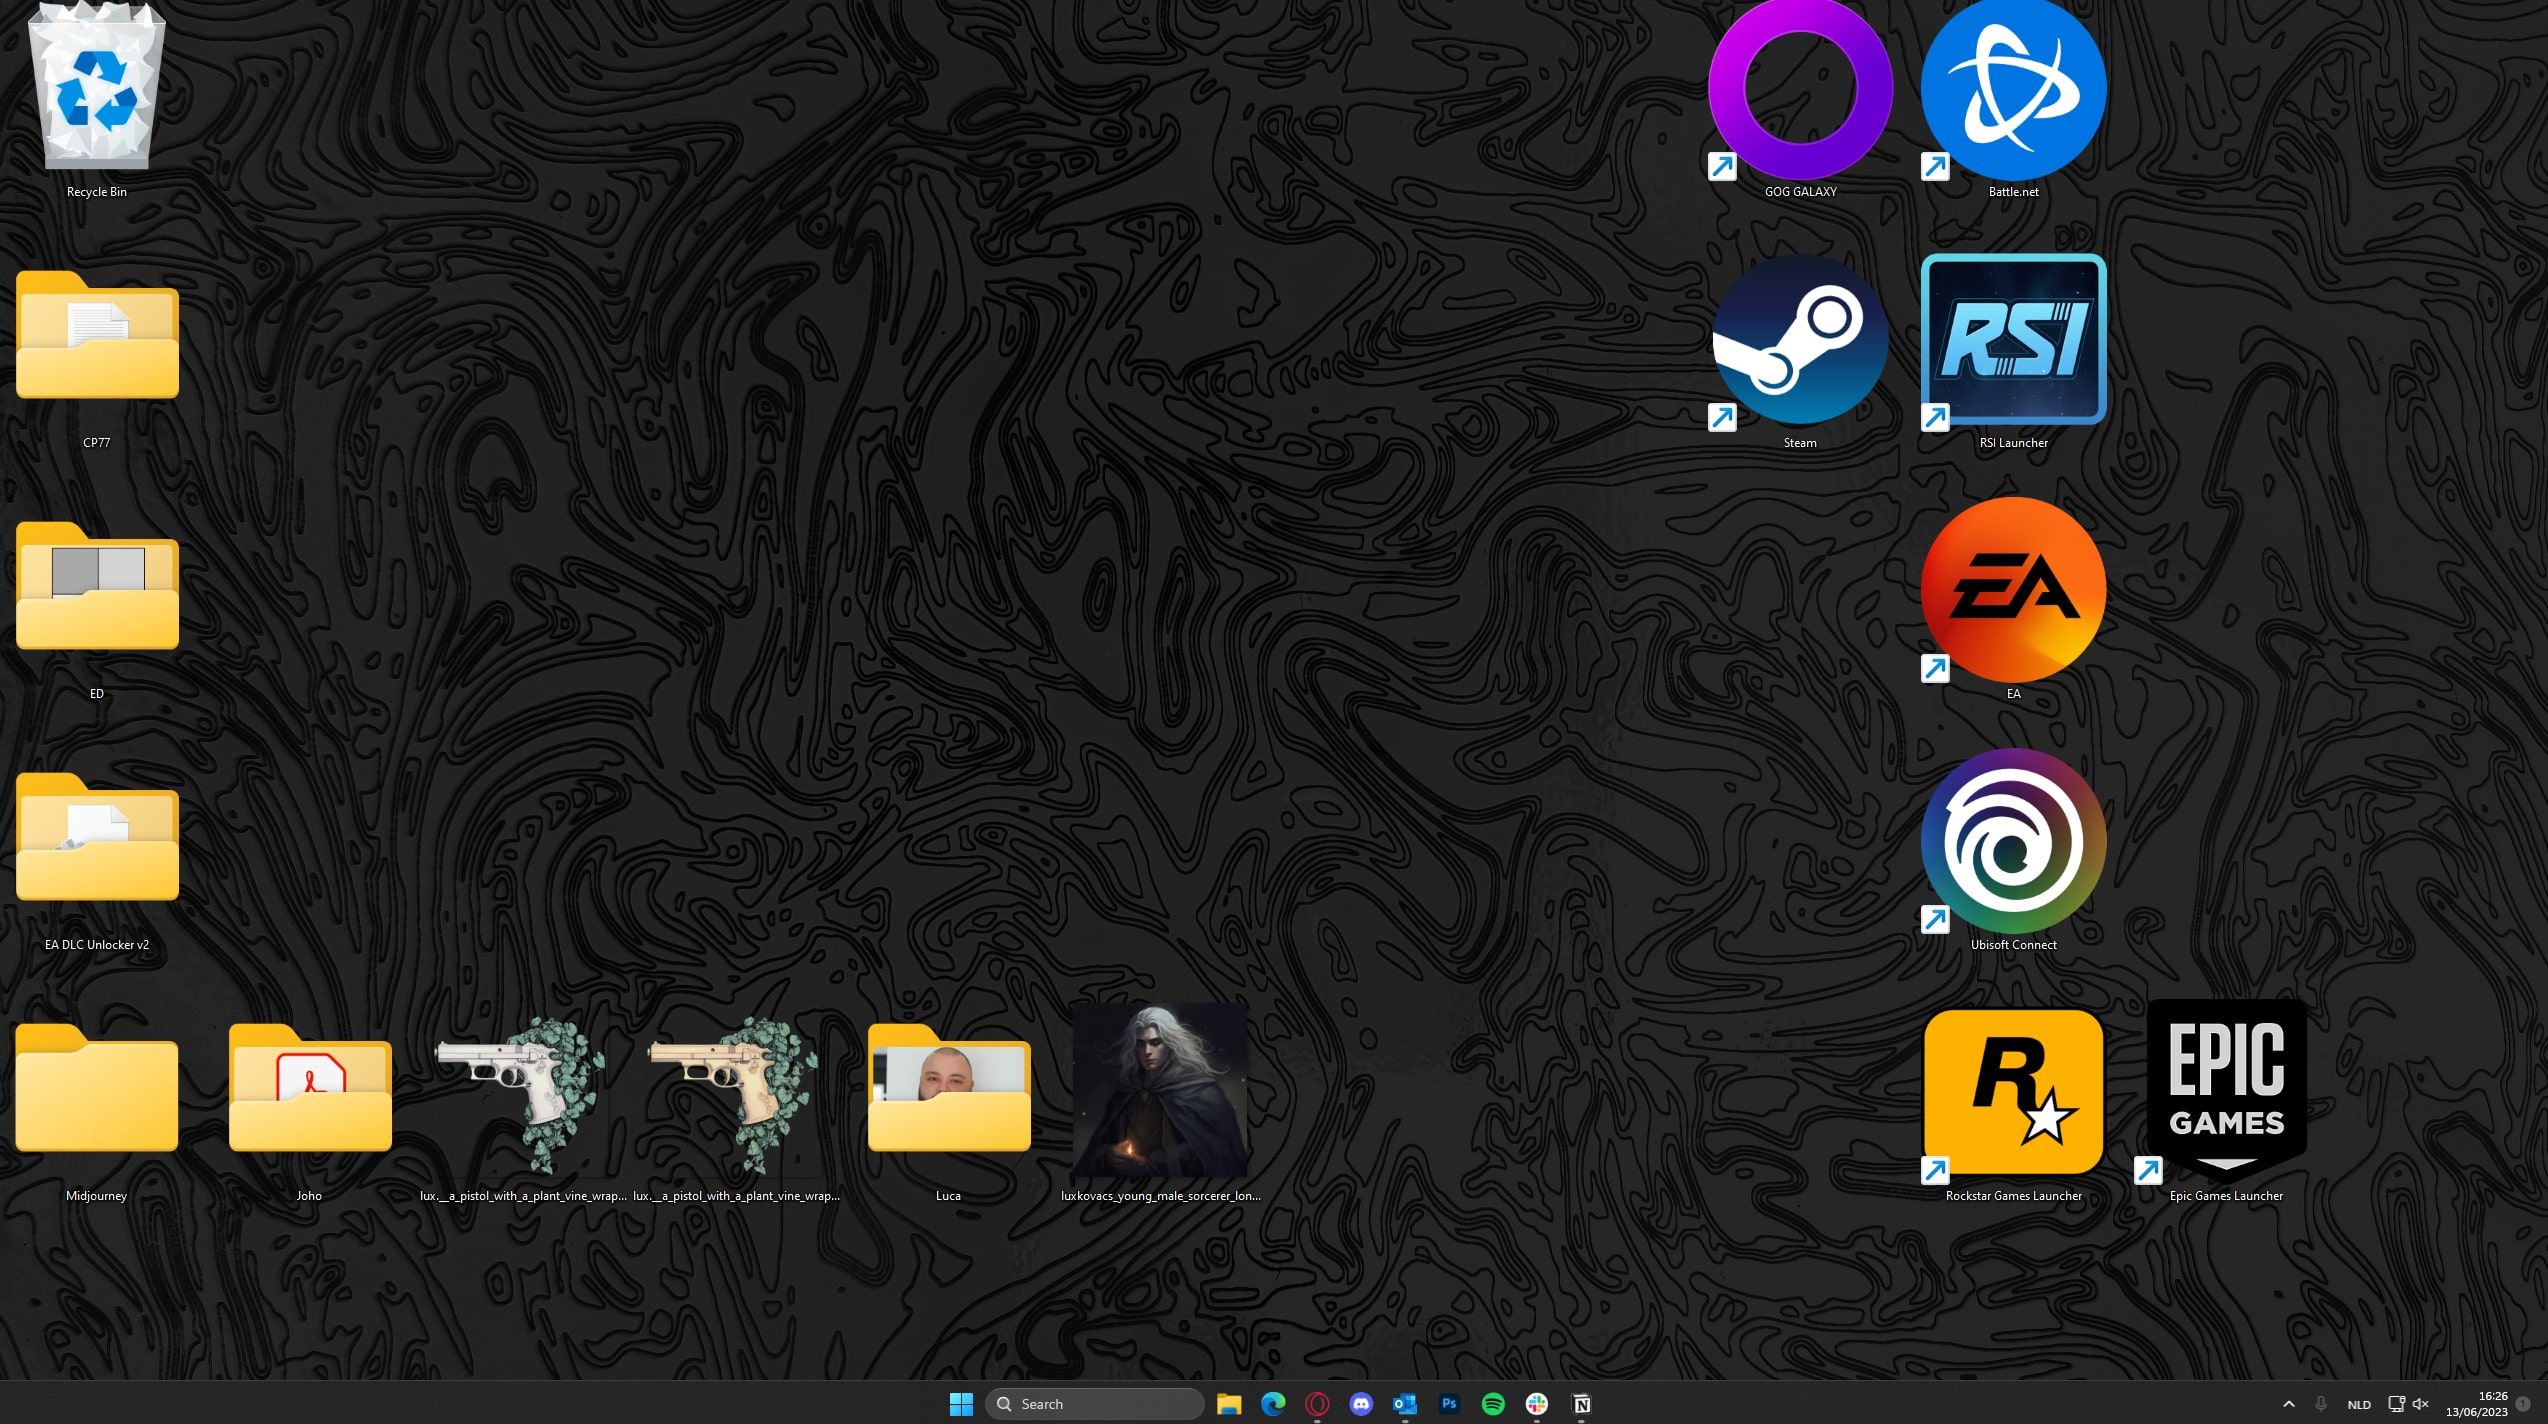Launch Rockstar Games Launcher shortcut
This screenshot has width=2548, height=1424.
[2013, 1092]
